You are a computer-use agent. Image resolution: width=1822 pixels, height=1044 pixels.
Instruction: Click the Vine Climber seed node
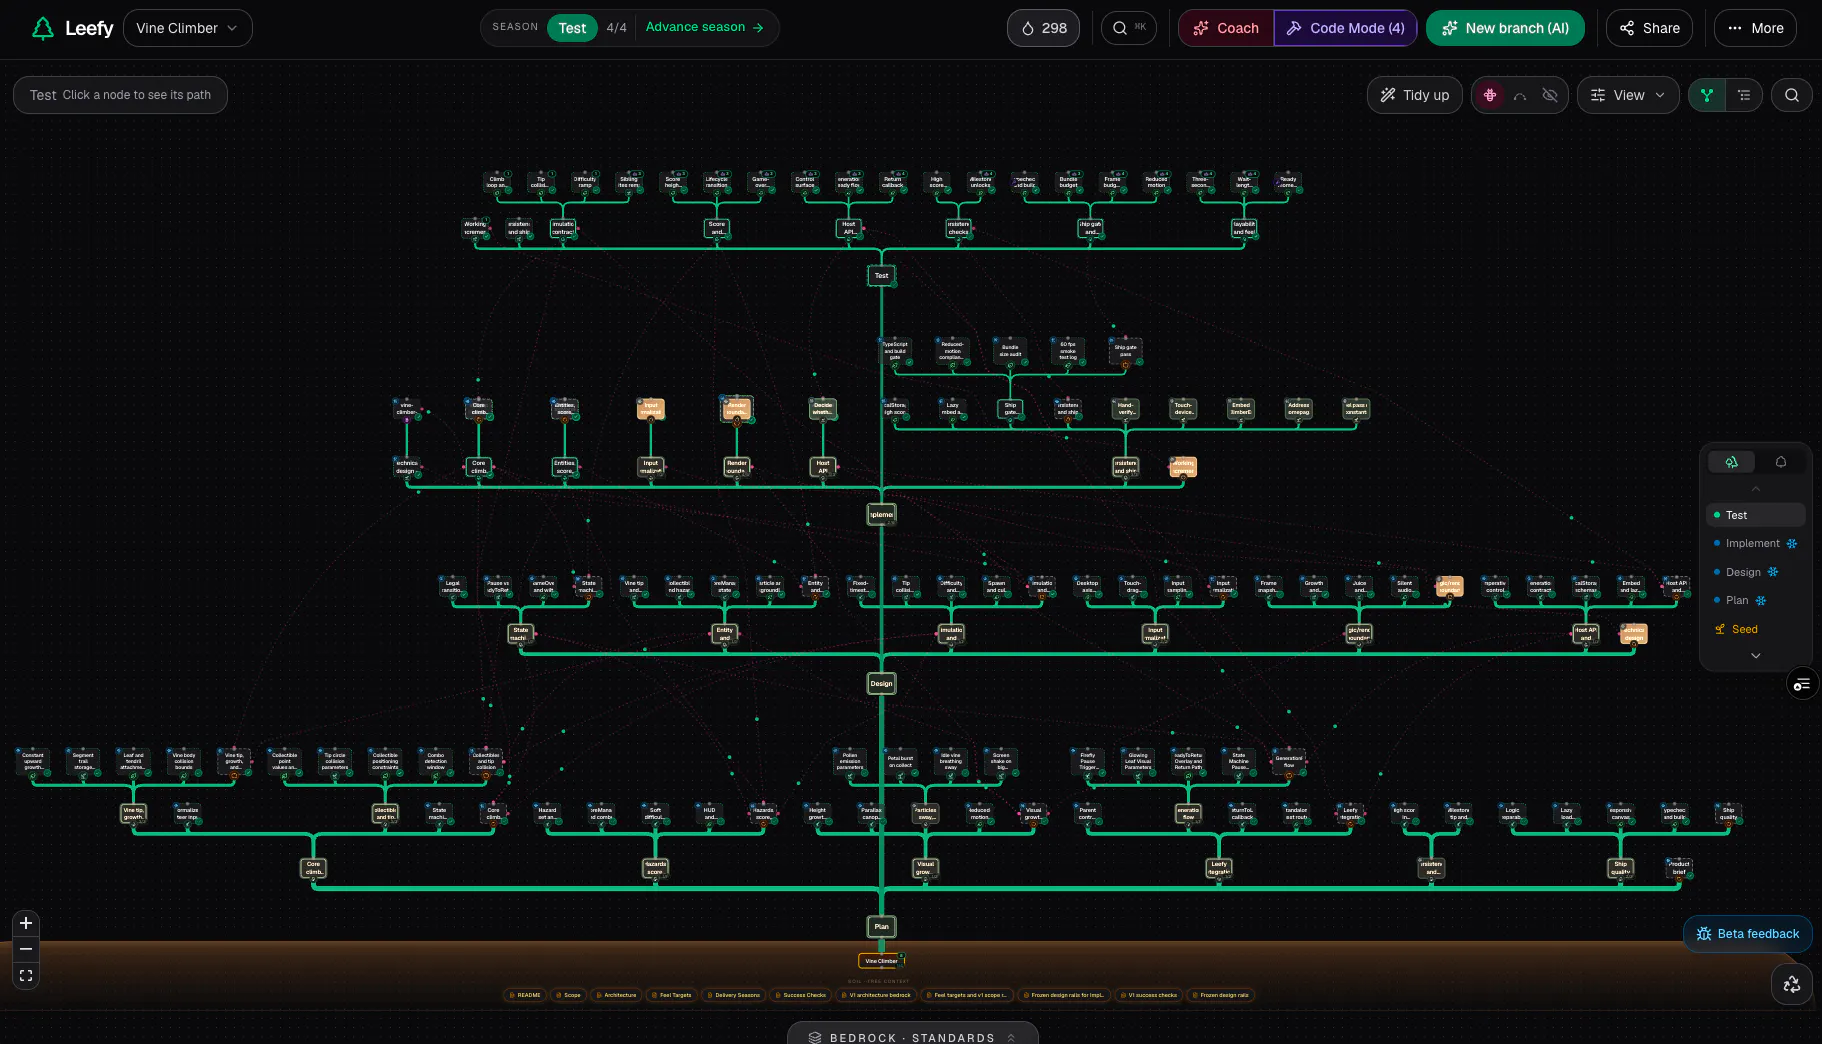881,961
